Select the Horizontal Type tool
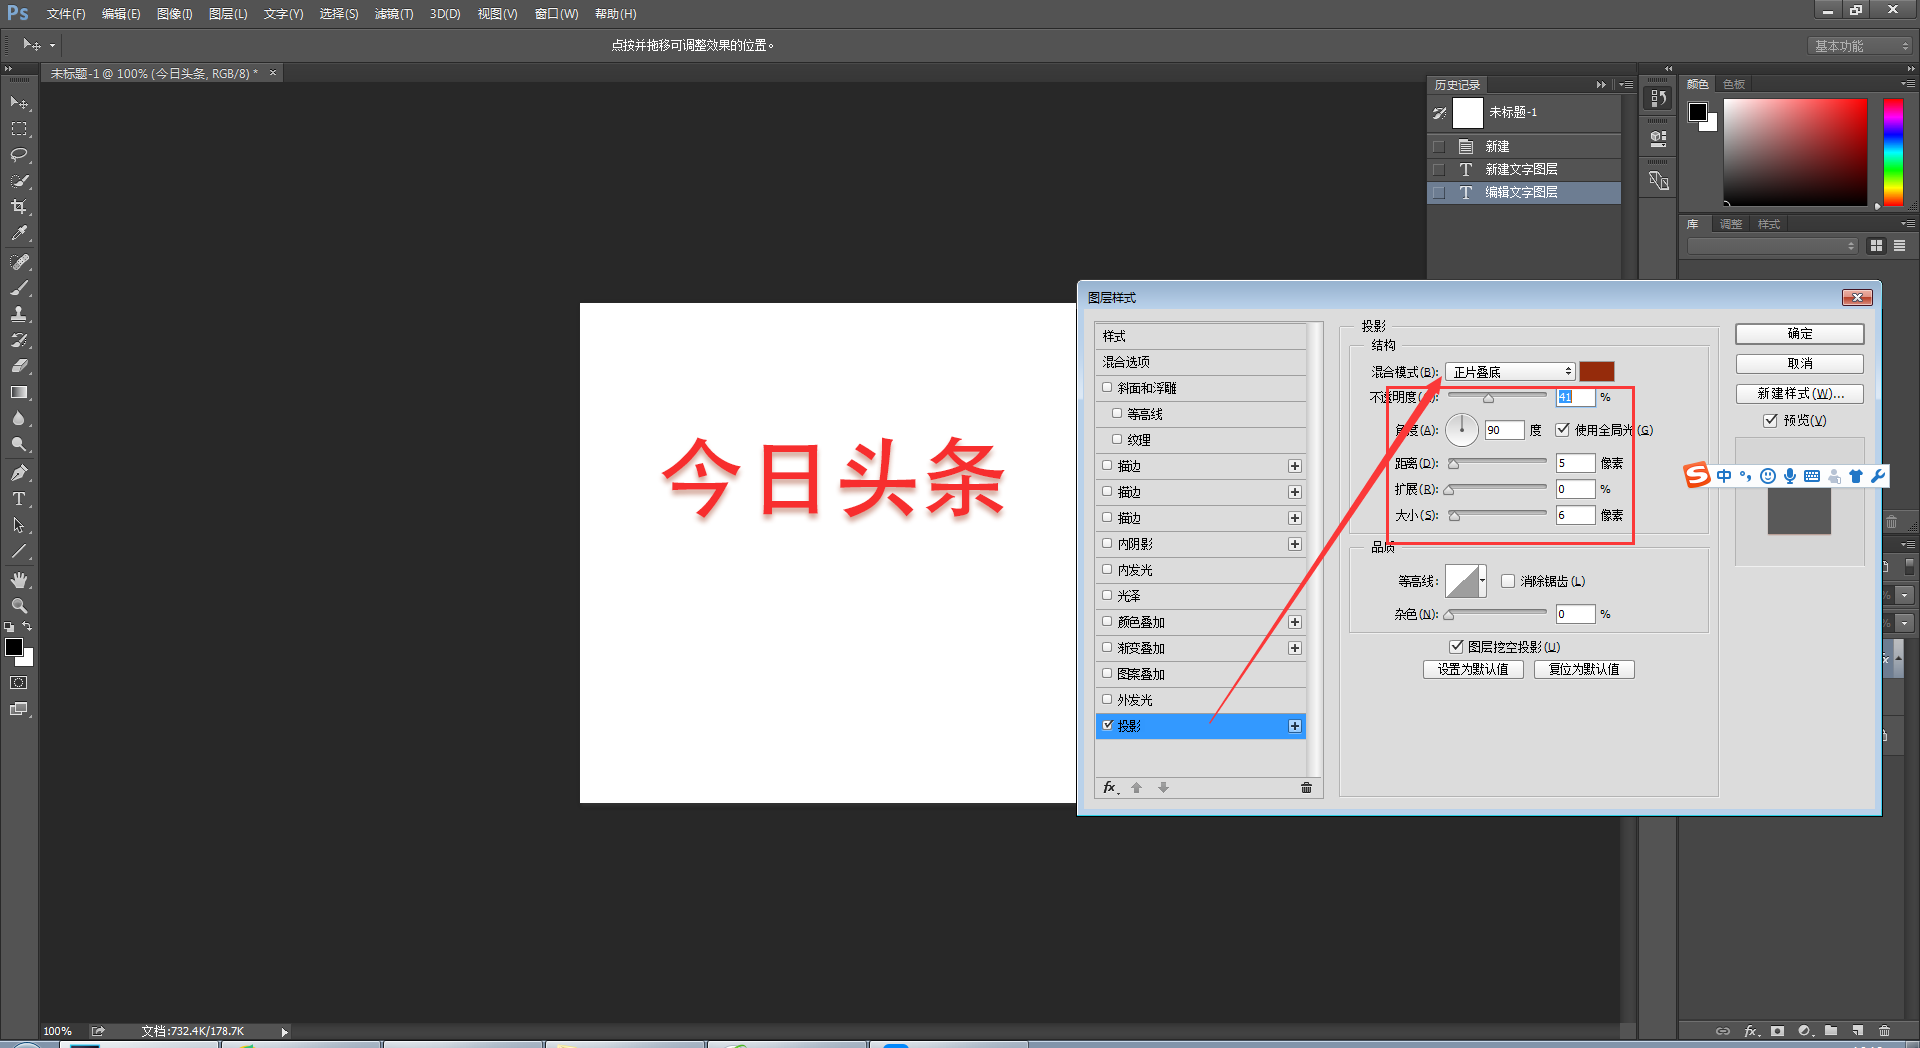 (x=19, y=499)
